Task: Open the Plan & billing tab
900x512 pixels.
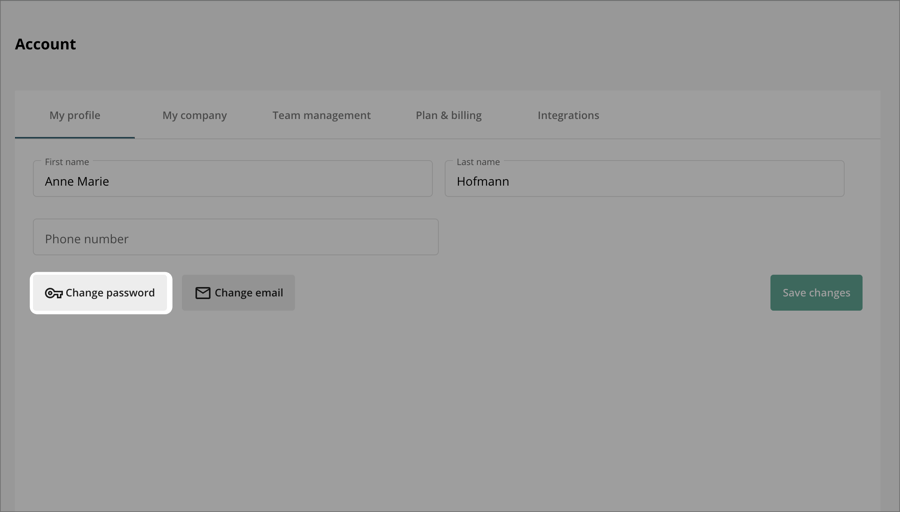Action: (x=449, y=115)
